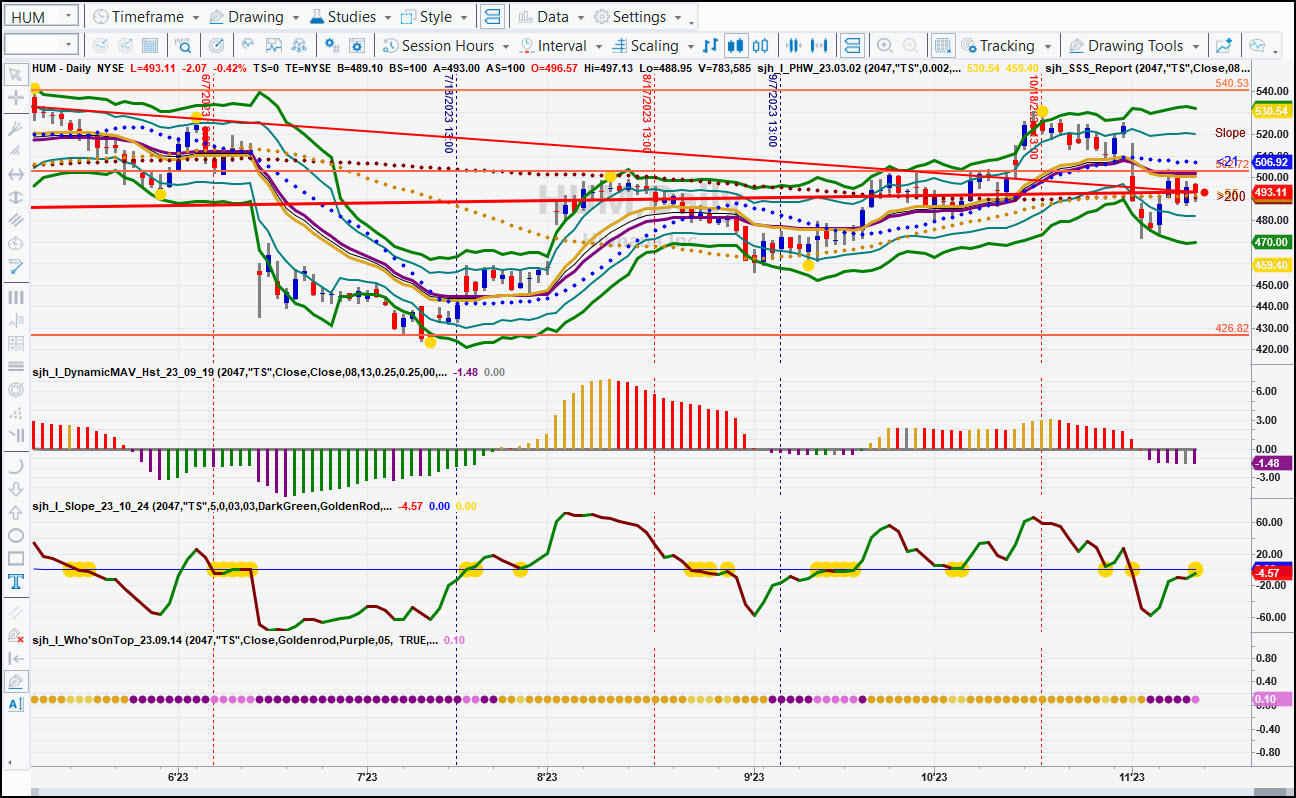This screenshot has width=1296, height=798.
Task: Select the text annotation tool
Action: tap(15, 582)
